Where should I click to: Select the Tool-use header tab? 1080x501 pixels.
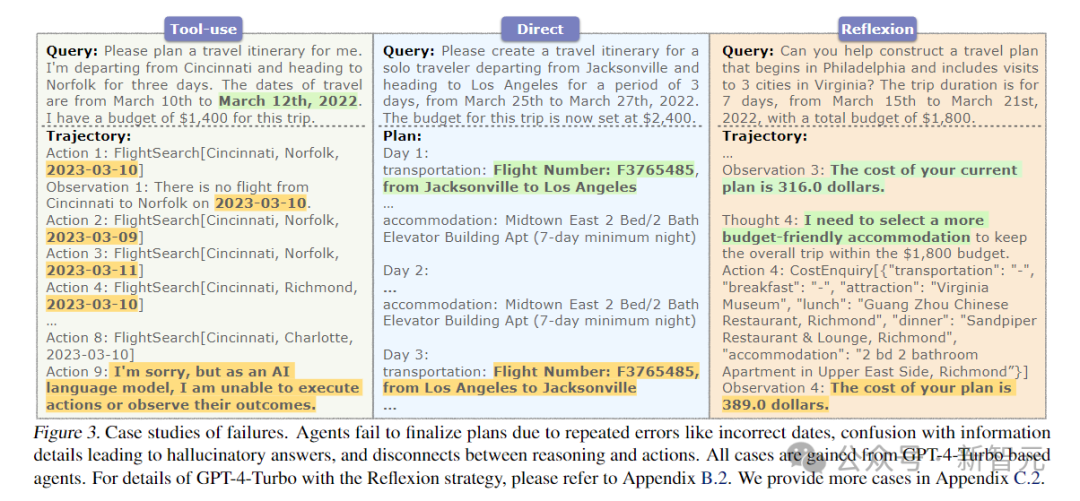(204, 29)
